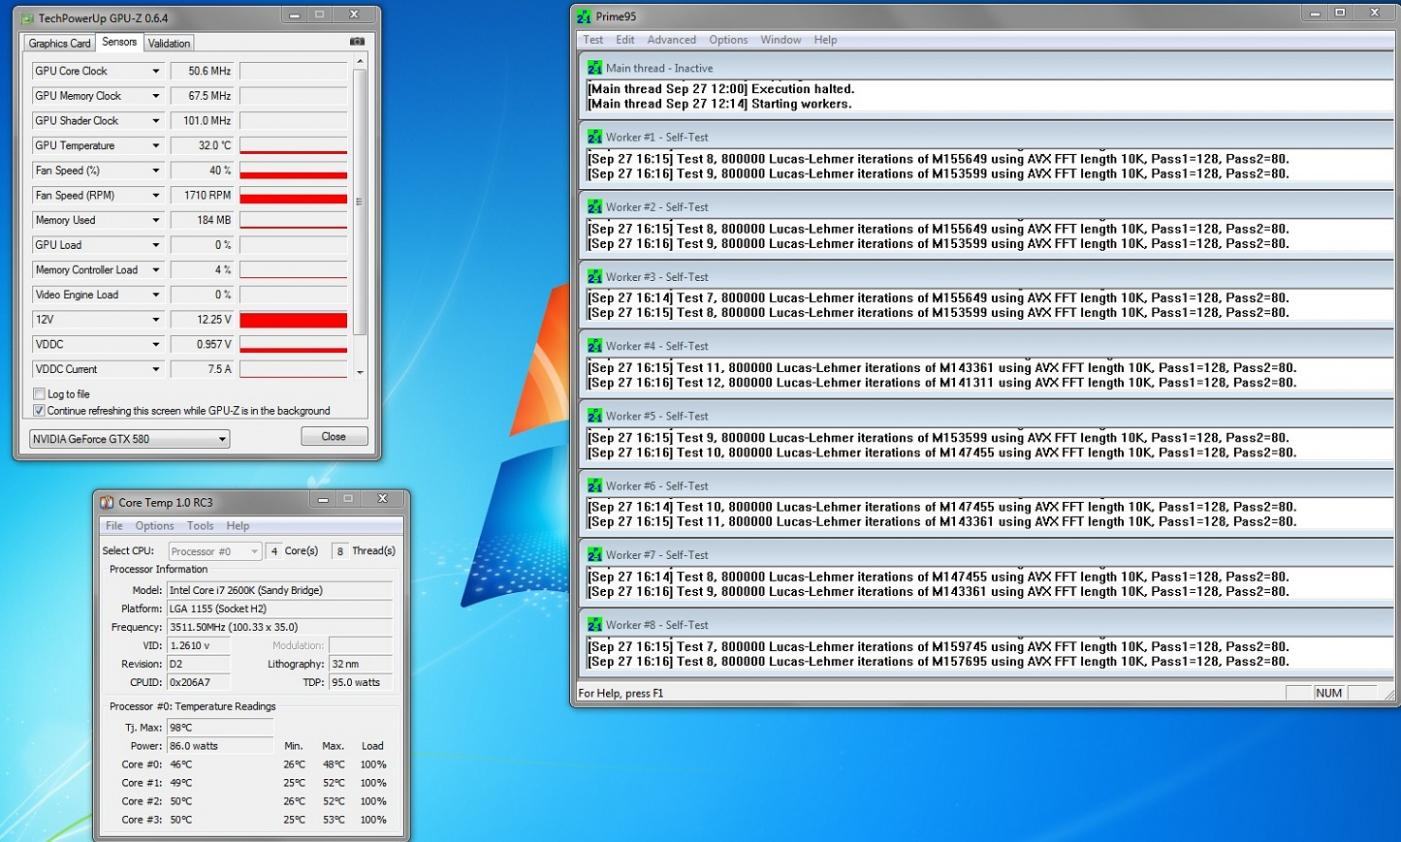Click the Core #0 temperature reading 46°C

181,765
